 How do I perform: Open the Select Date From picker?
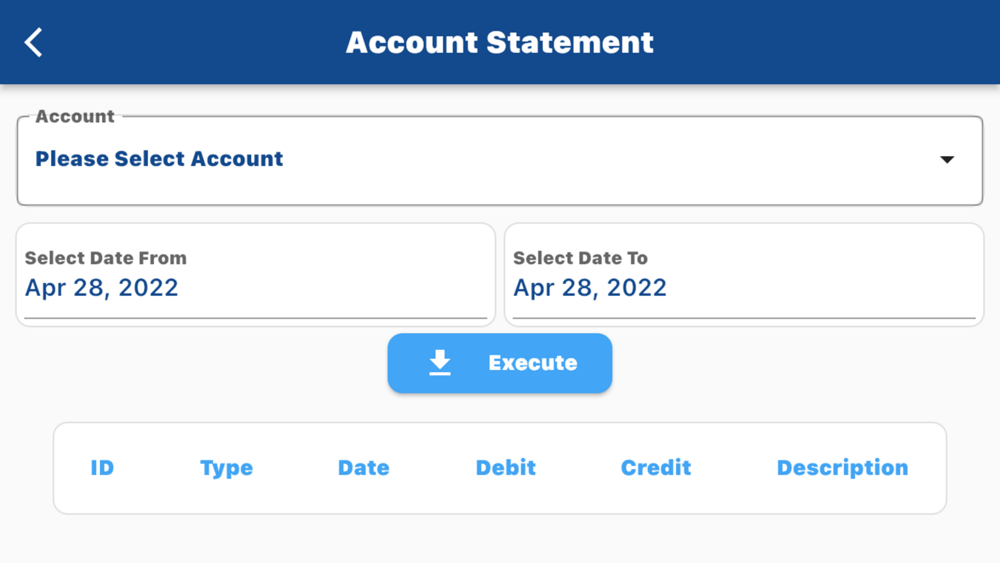(x=256, y=275)
